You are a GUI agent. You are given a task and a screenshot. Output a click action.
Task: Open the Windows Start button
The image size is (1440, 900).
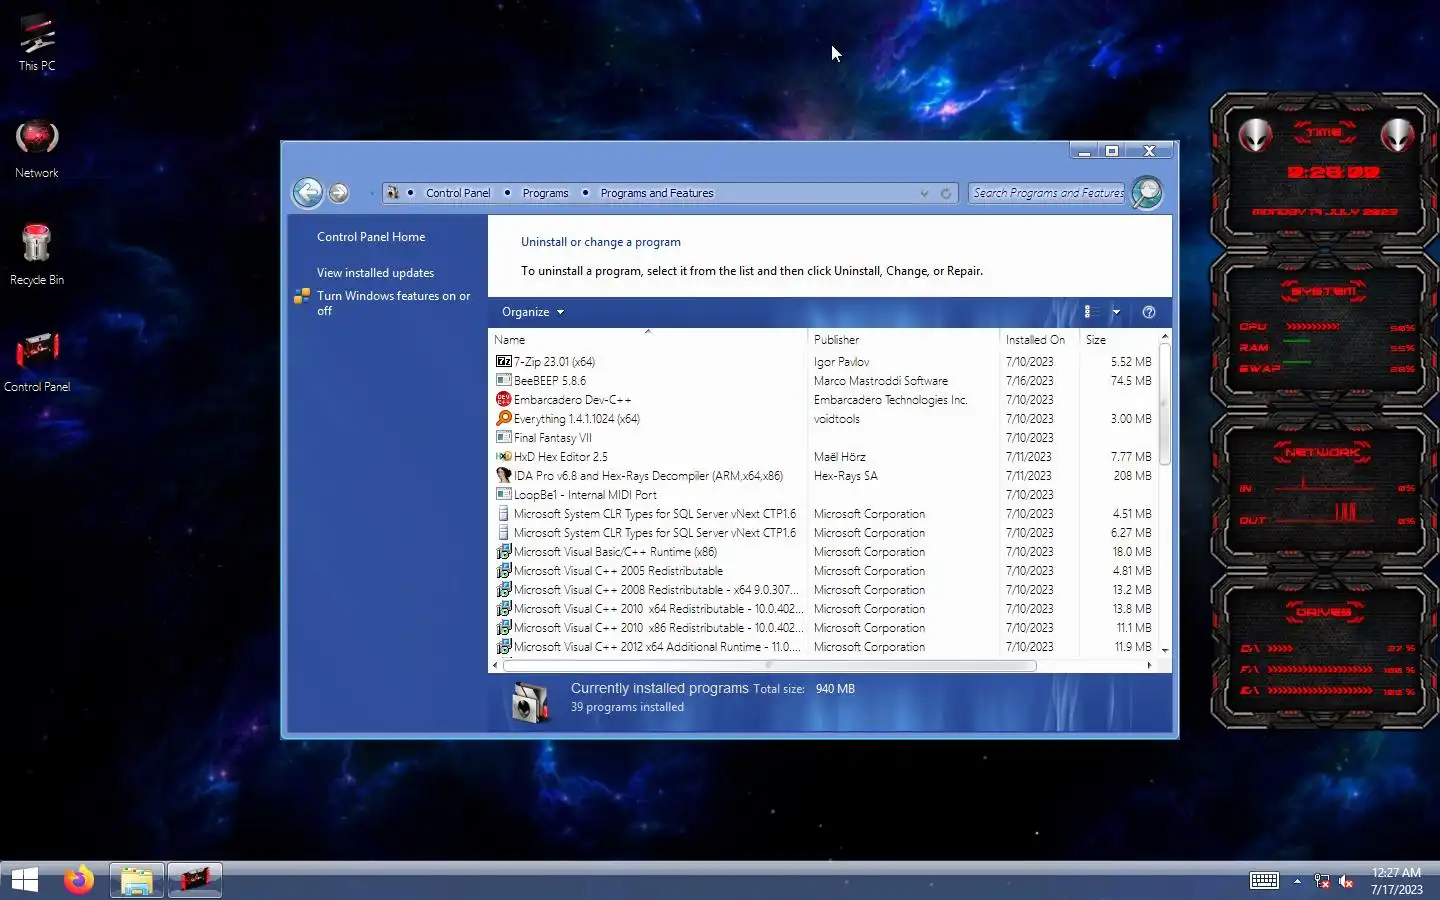click(x=25, y=880)
